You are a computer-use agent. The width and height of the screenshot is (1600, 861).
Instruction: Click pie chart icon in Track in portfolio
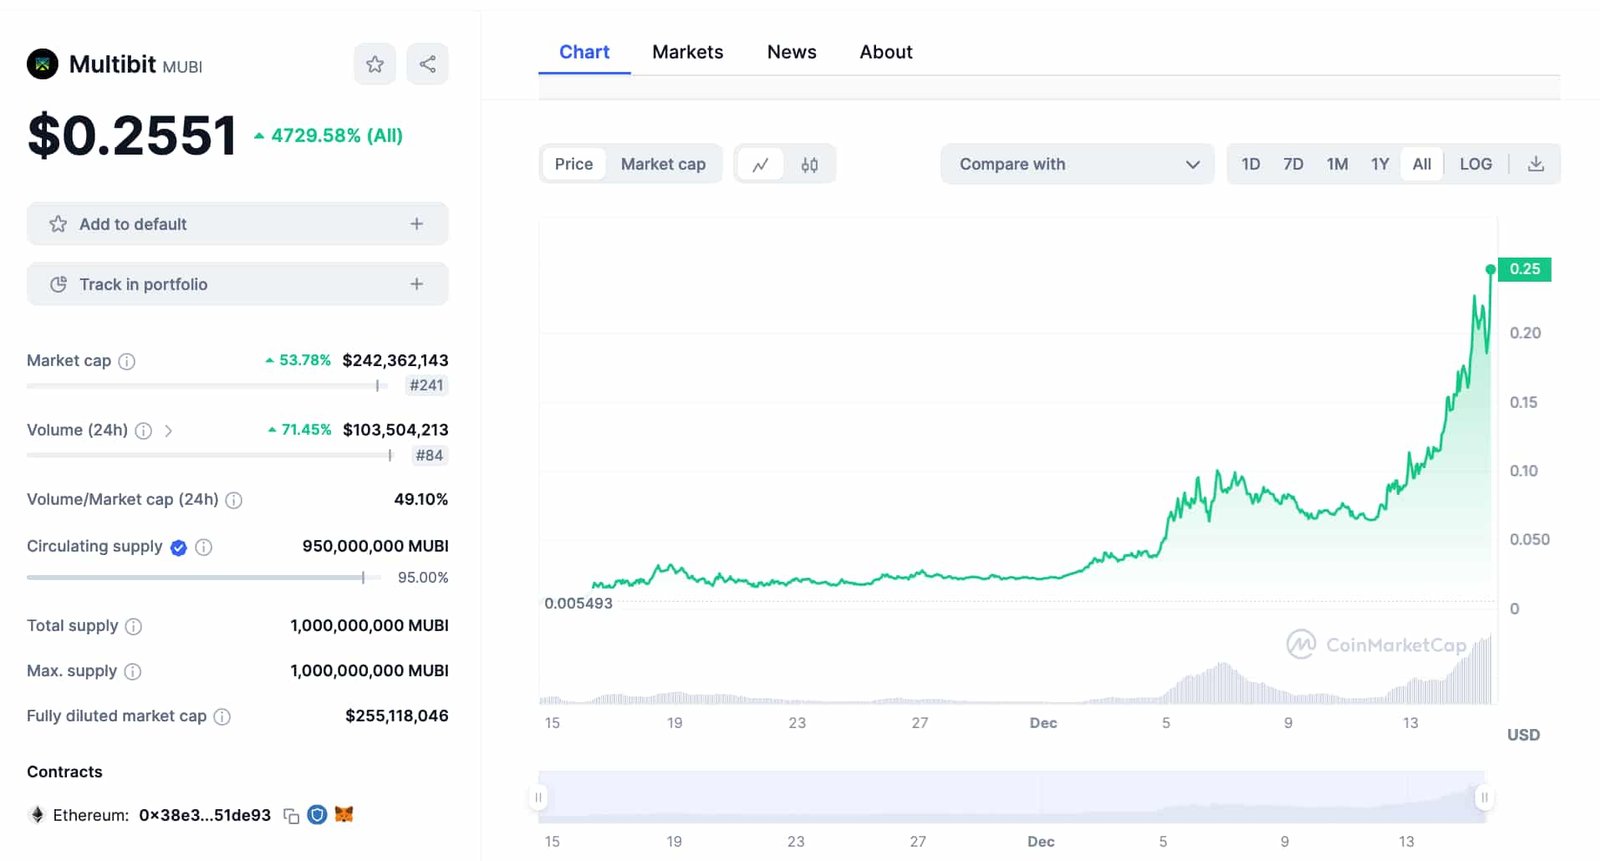coord(58,284)
